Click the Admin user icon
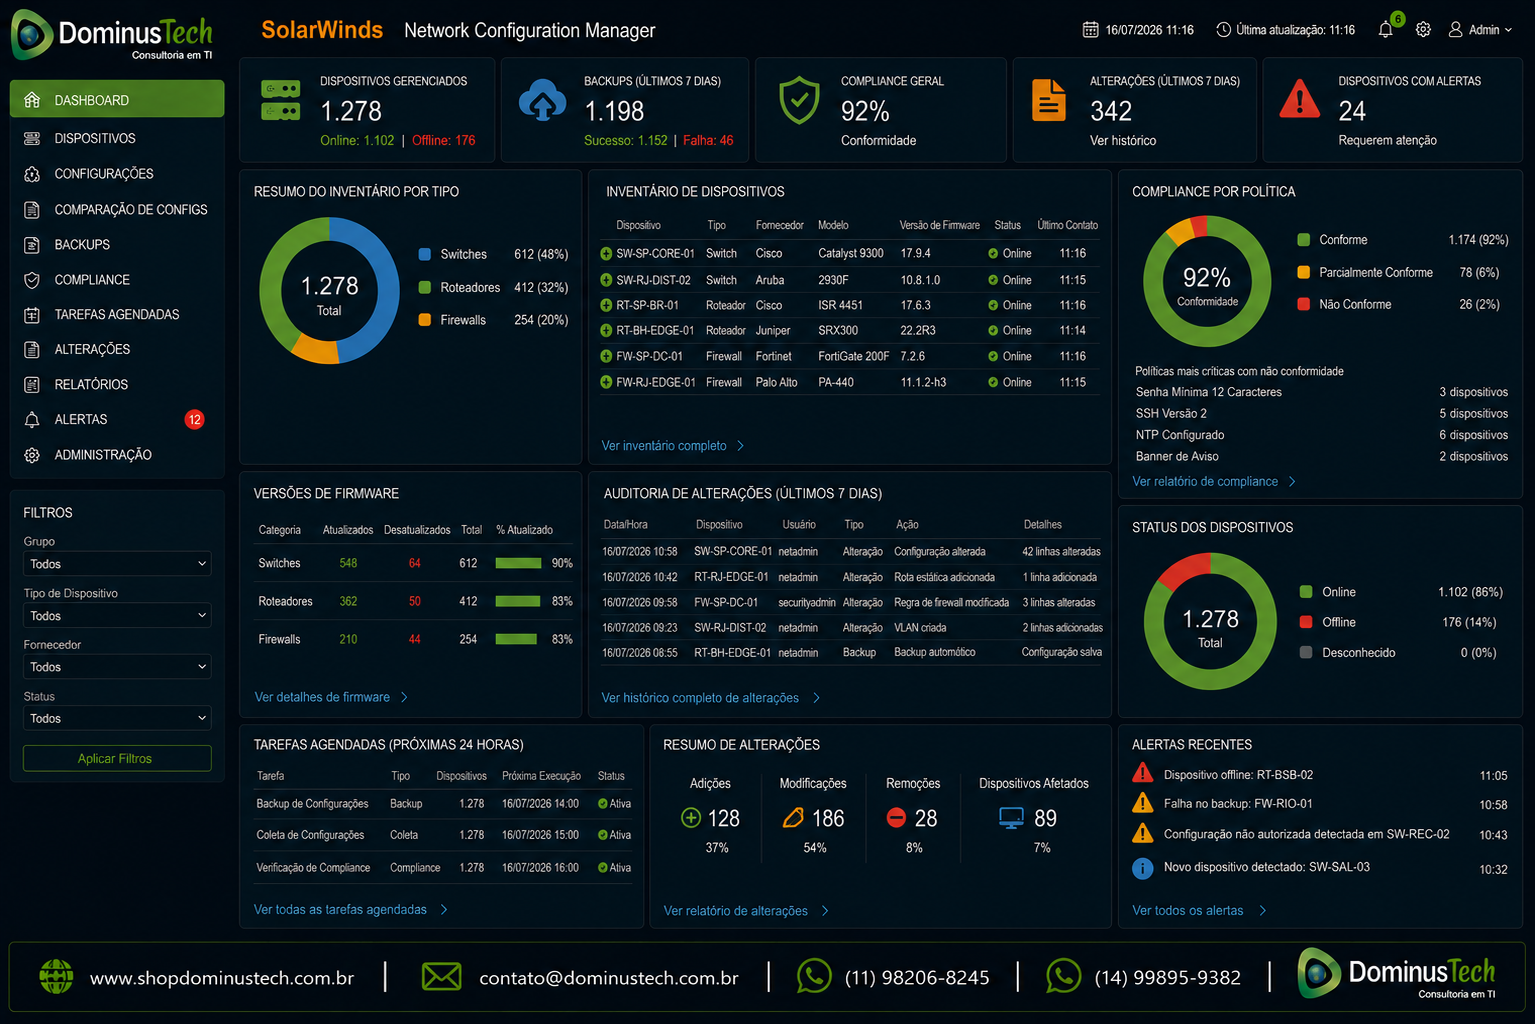 (1456, 30)
